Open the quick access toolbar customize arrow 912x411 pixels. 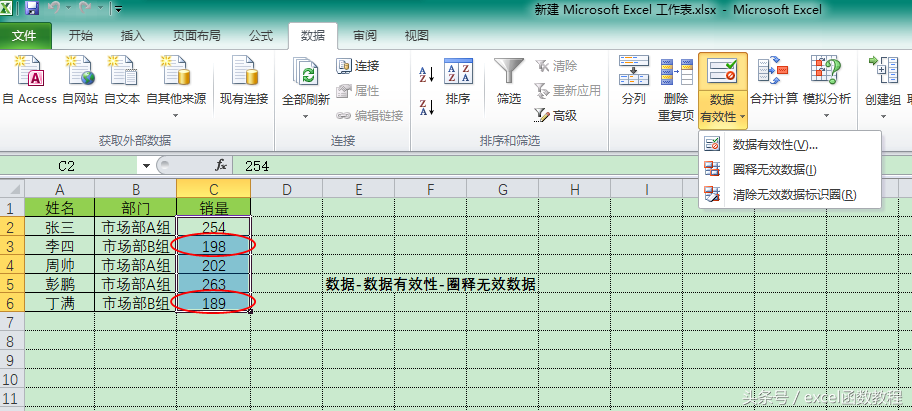coord(119,9)
